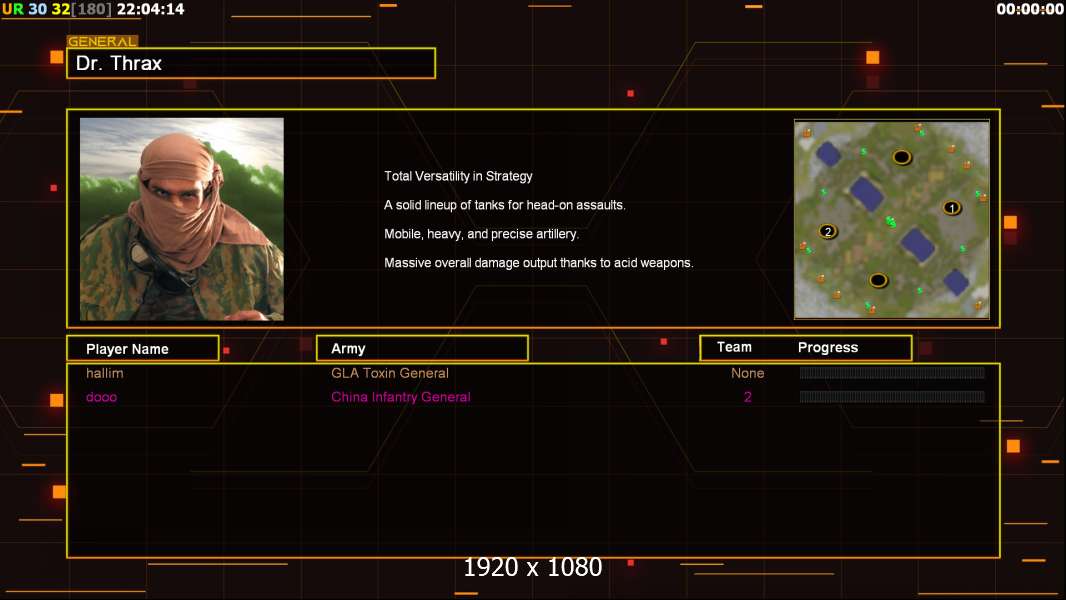
Task: Select the empty bottom start marker on minimap
Action: point(878,280)
